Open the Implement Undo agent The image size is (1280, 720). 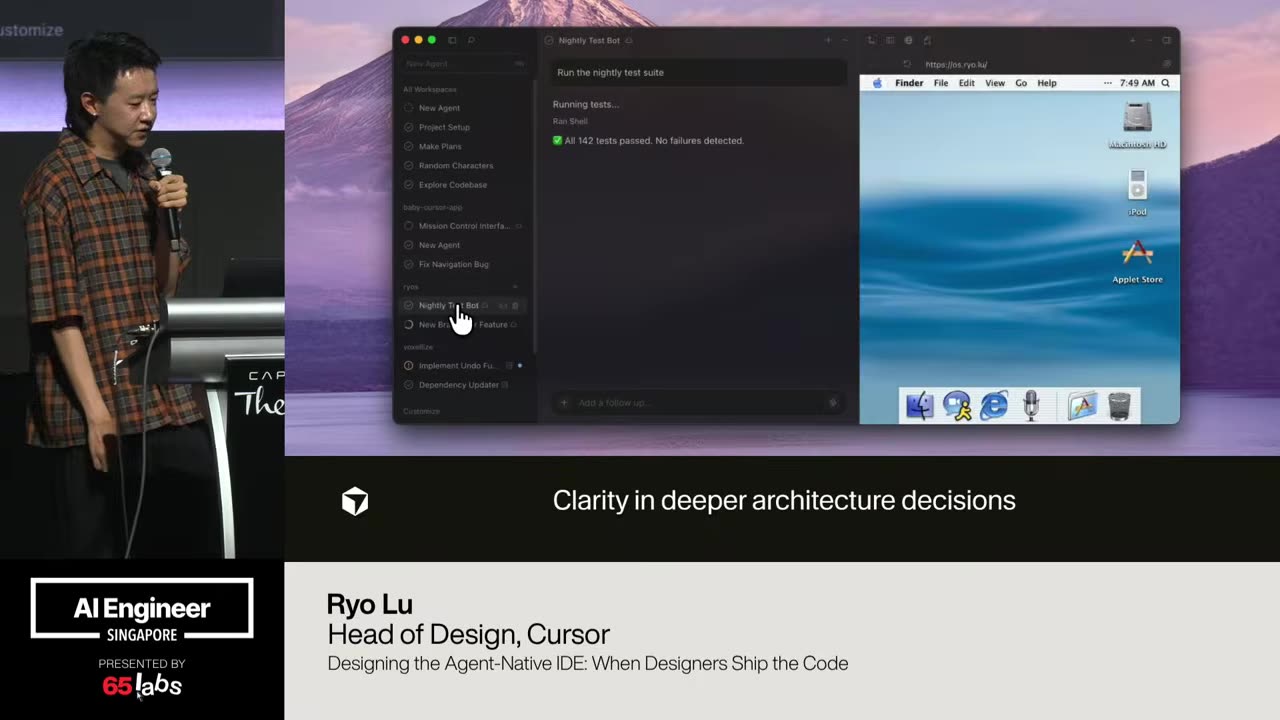(464, 366)
